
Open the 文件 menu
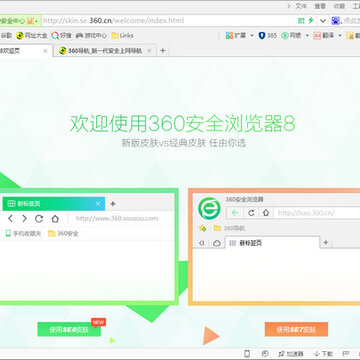tap(301, 6)
